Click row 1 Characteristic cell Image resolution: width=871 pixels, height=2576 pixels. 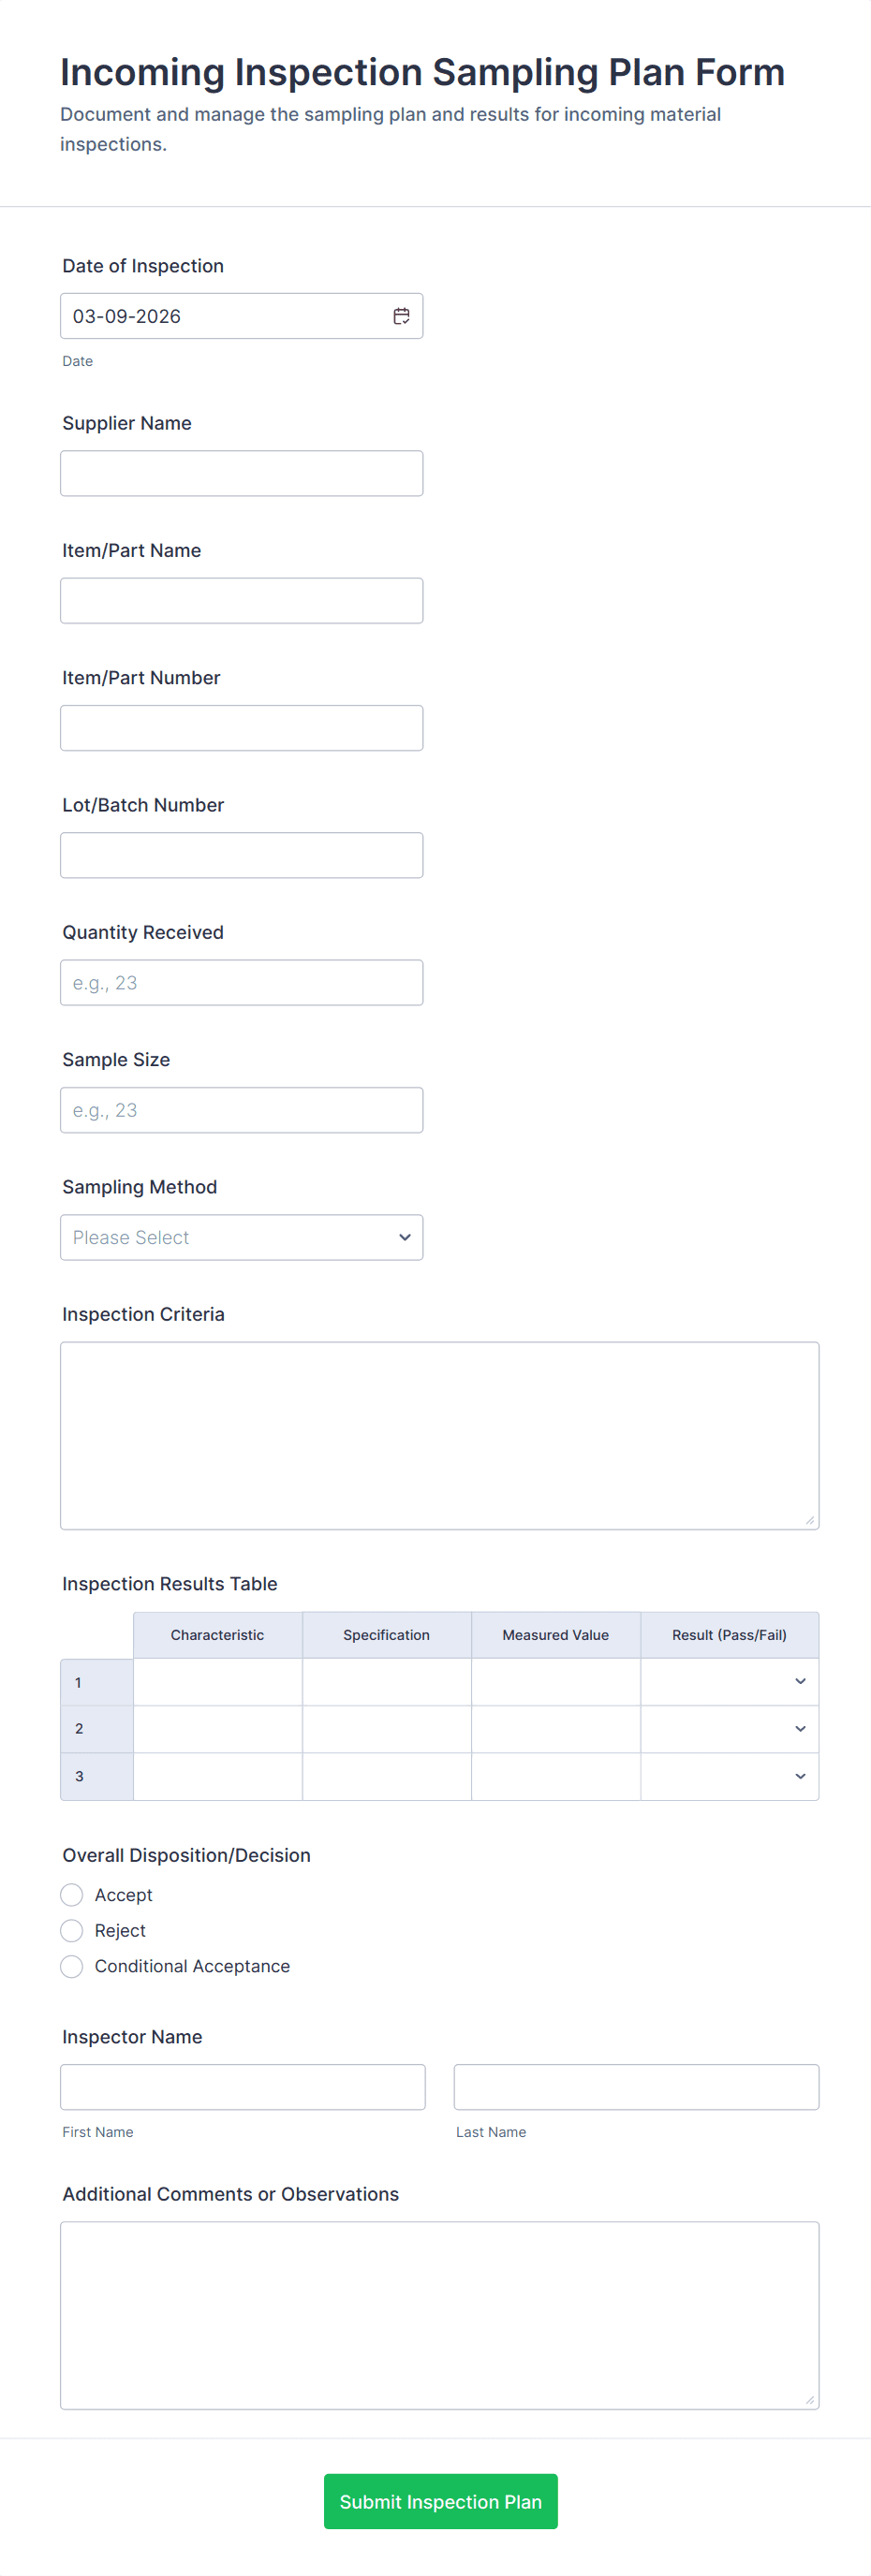coord(217,1682)
